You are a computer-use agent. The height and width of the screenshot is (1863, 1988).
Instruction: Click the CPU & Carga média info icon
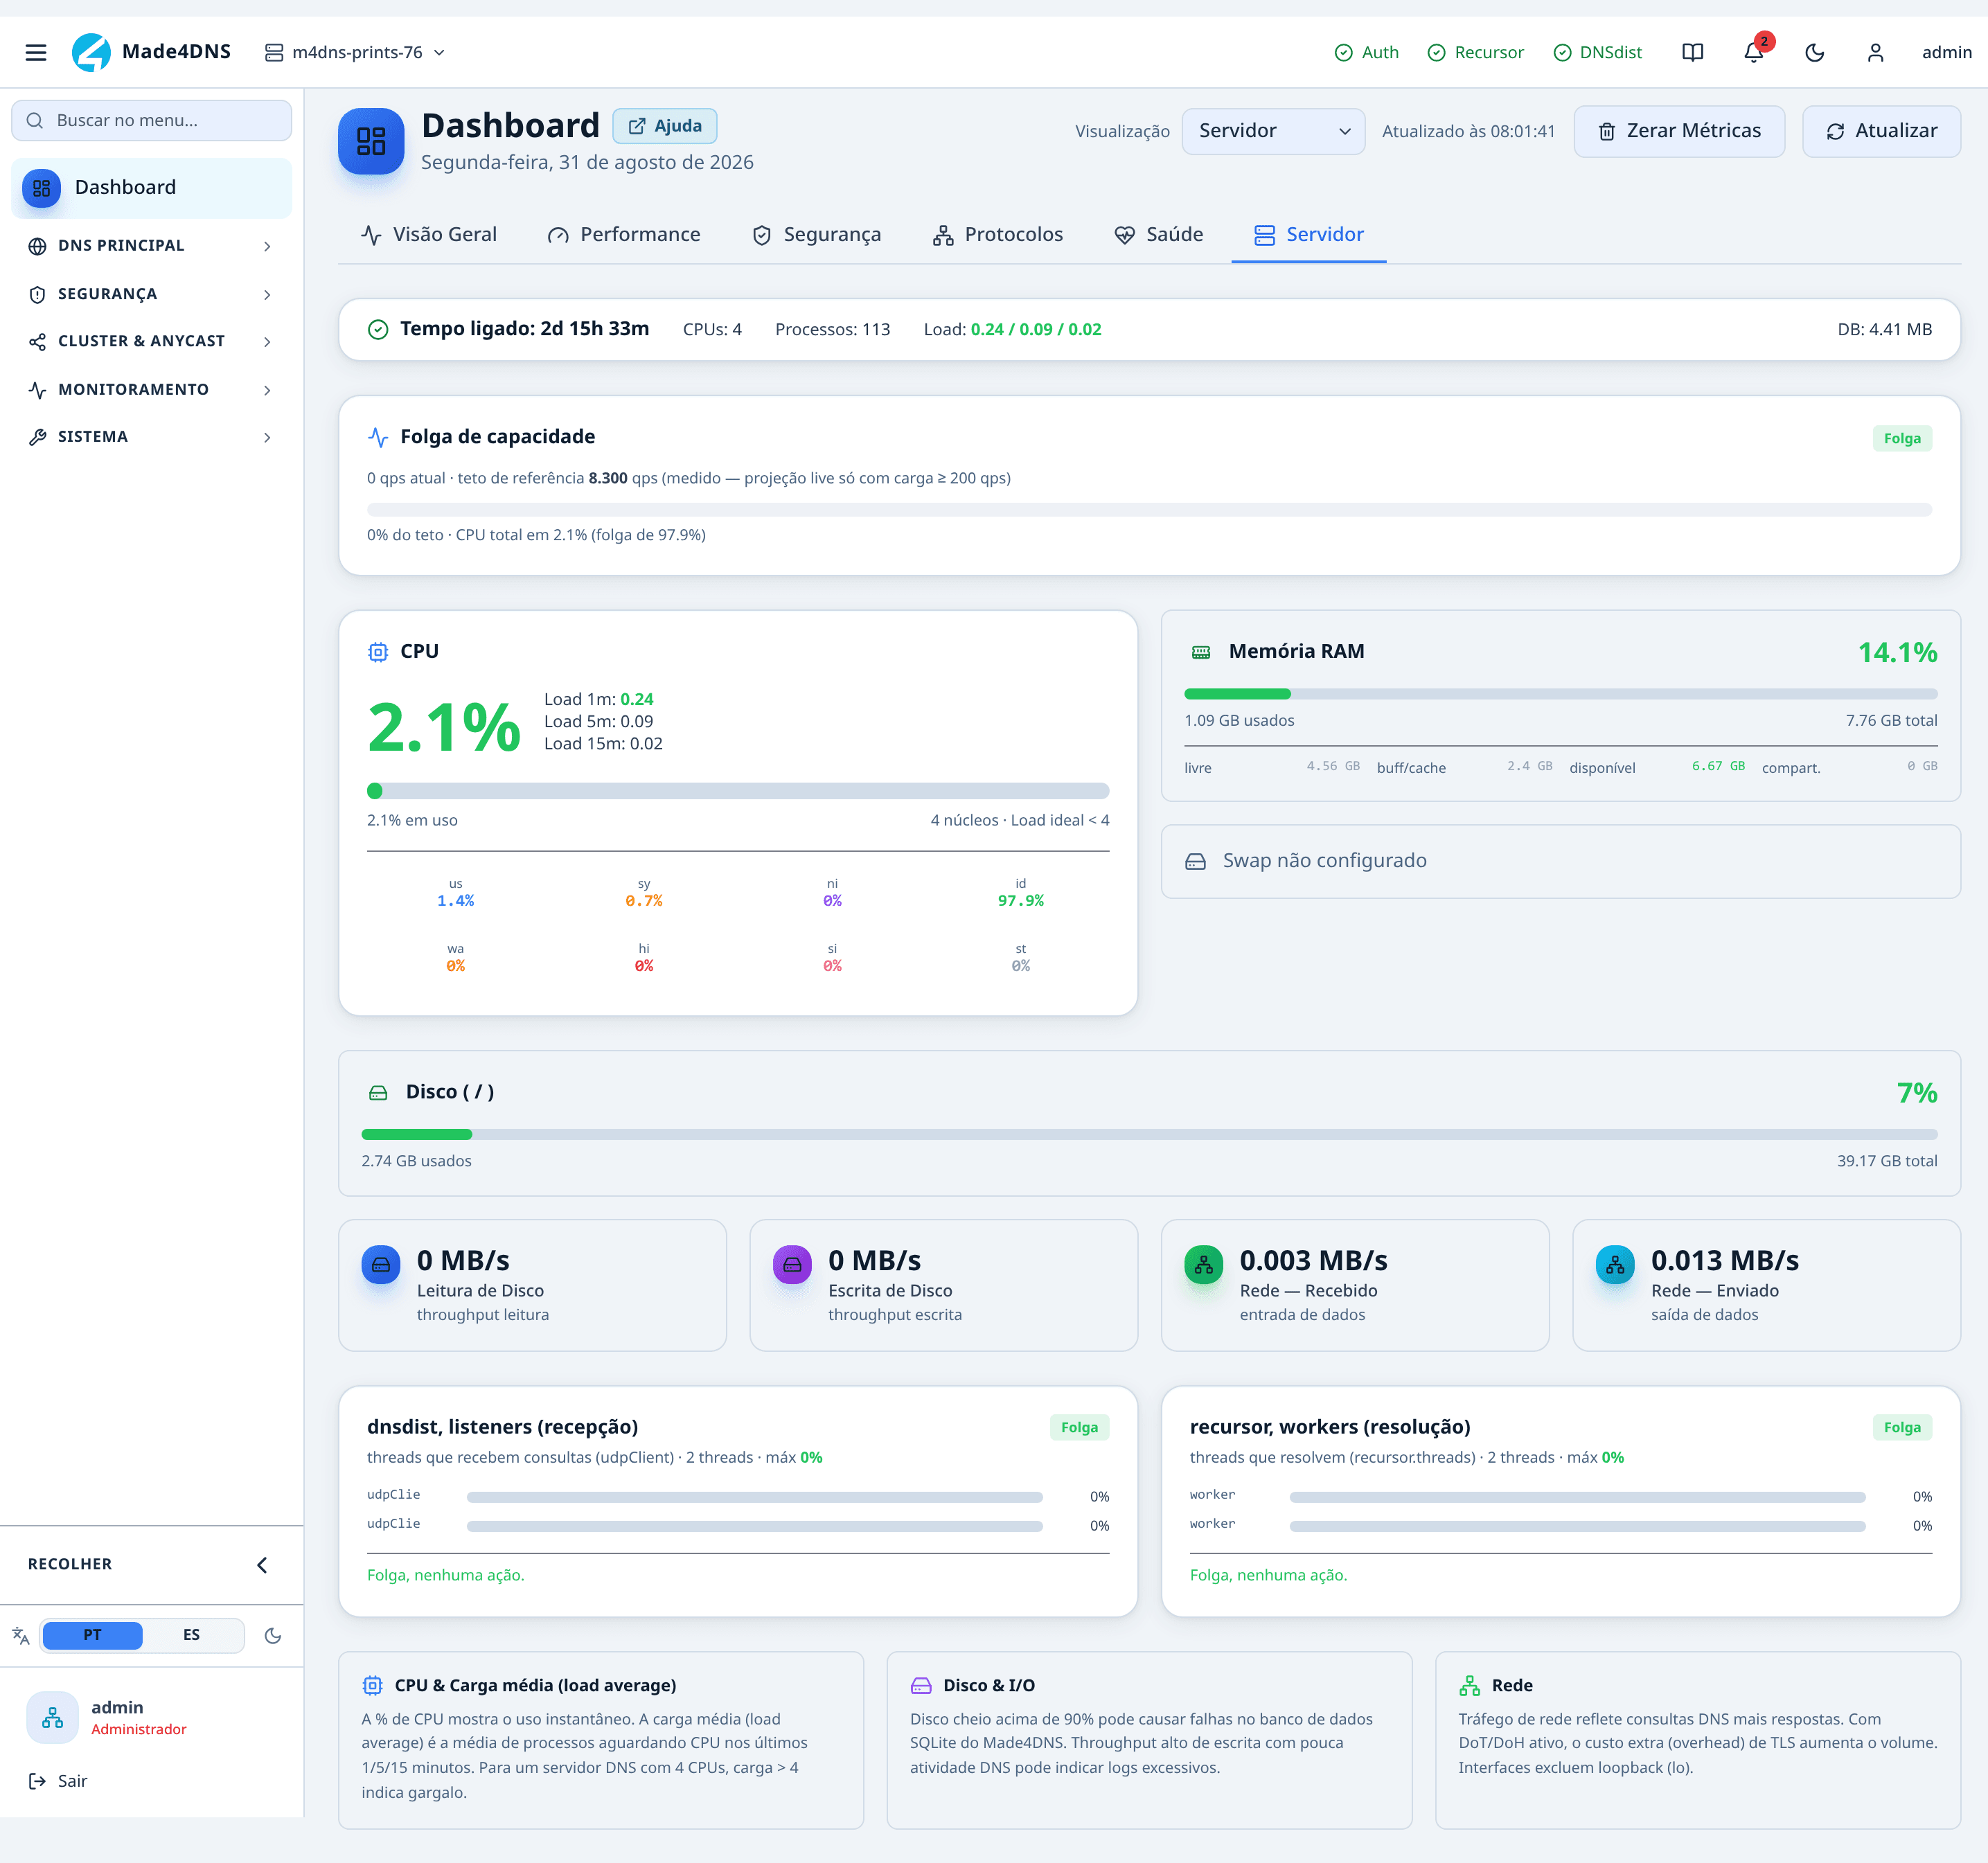click(x=372, y=1686)
